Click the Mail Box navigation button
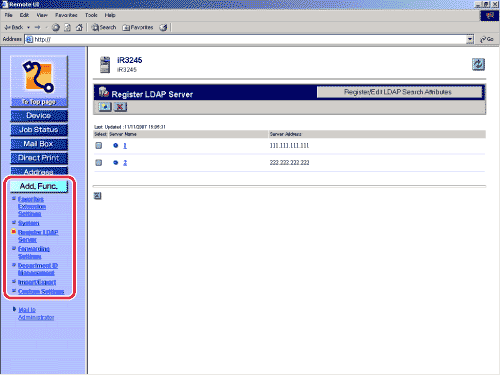The width and height of the screenshot is (500, 375). [39, 144]
